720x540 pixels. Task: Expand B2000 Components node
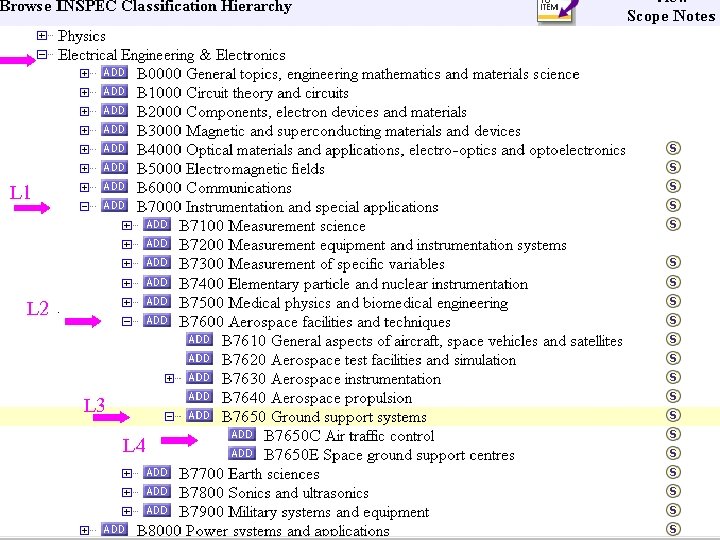(x=84, y=112)
